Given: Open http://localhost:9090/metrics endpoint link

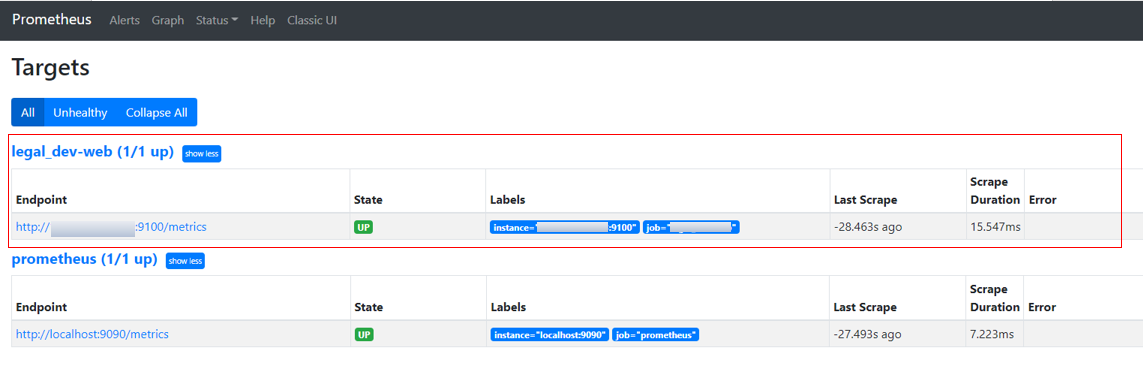Looking at the screenshot, I should [x=93, y=334].
